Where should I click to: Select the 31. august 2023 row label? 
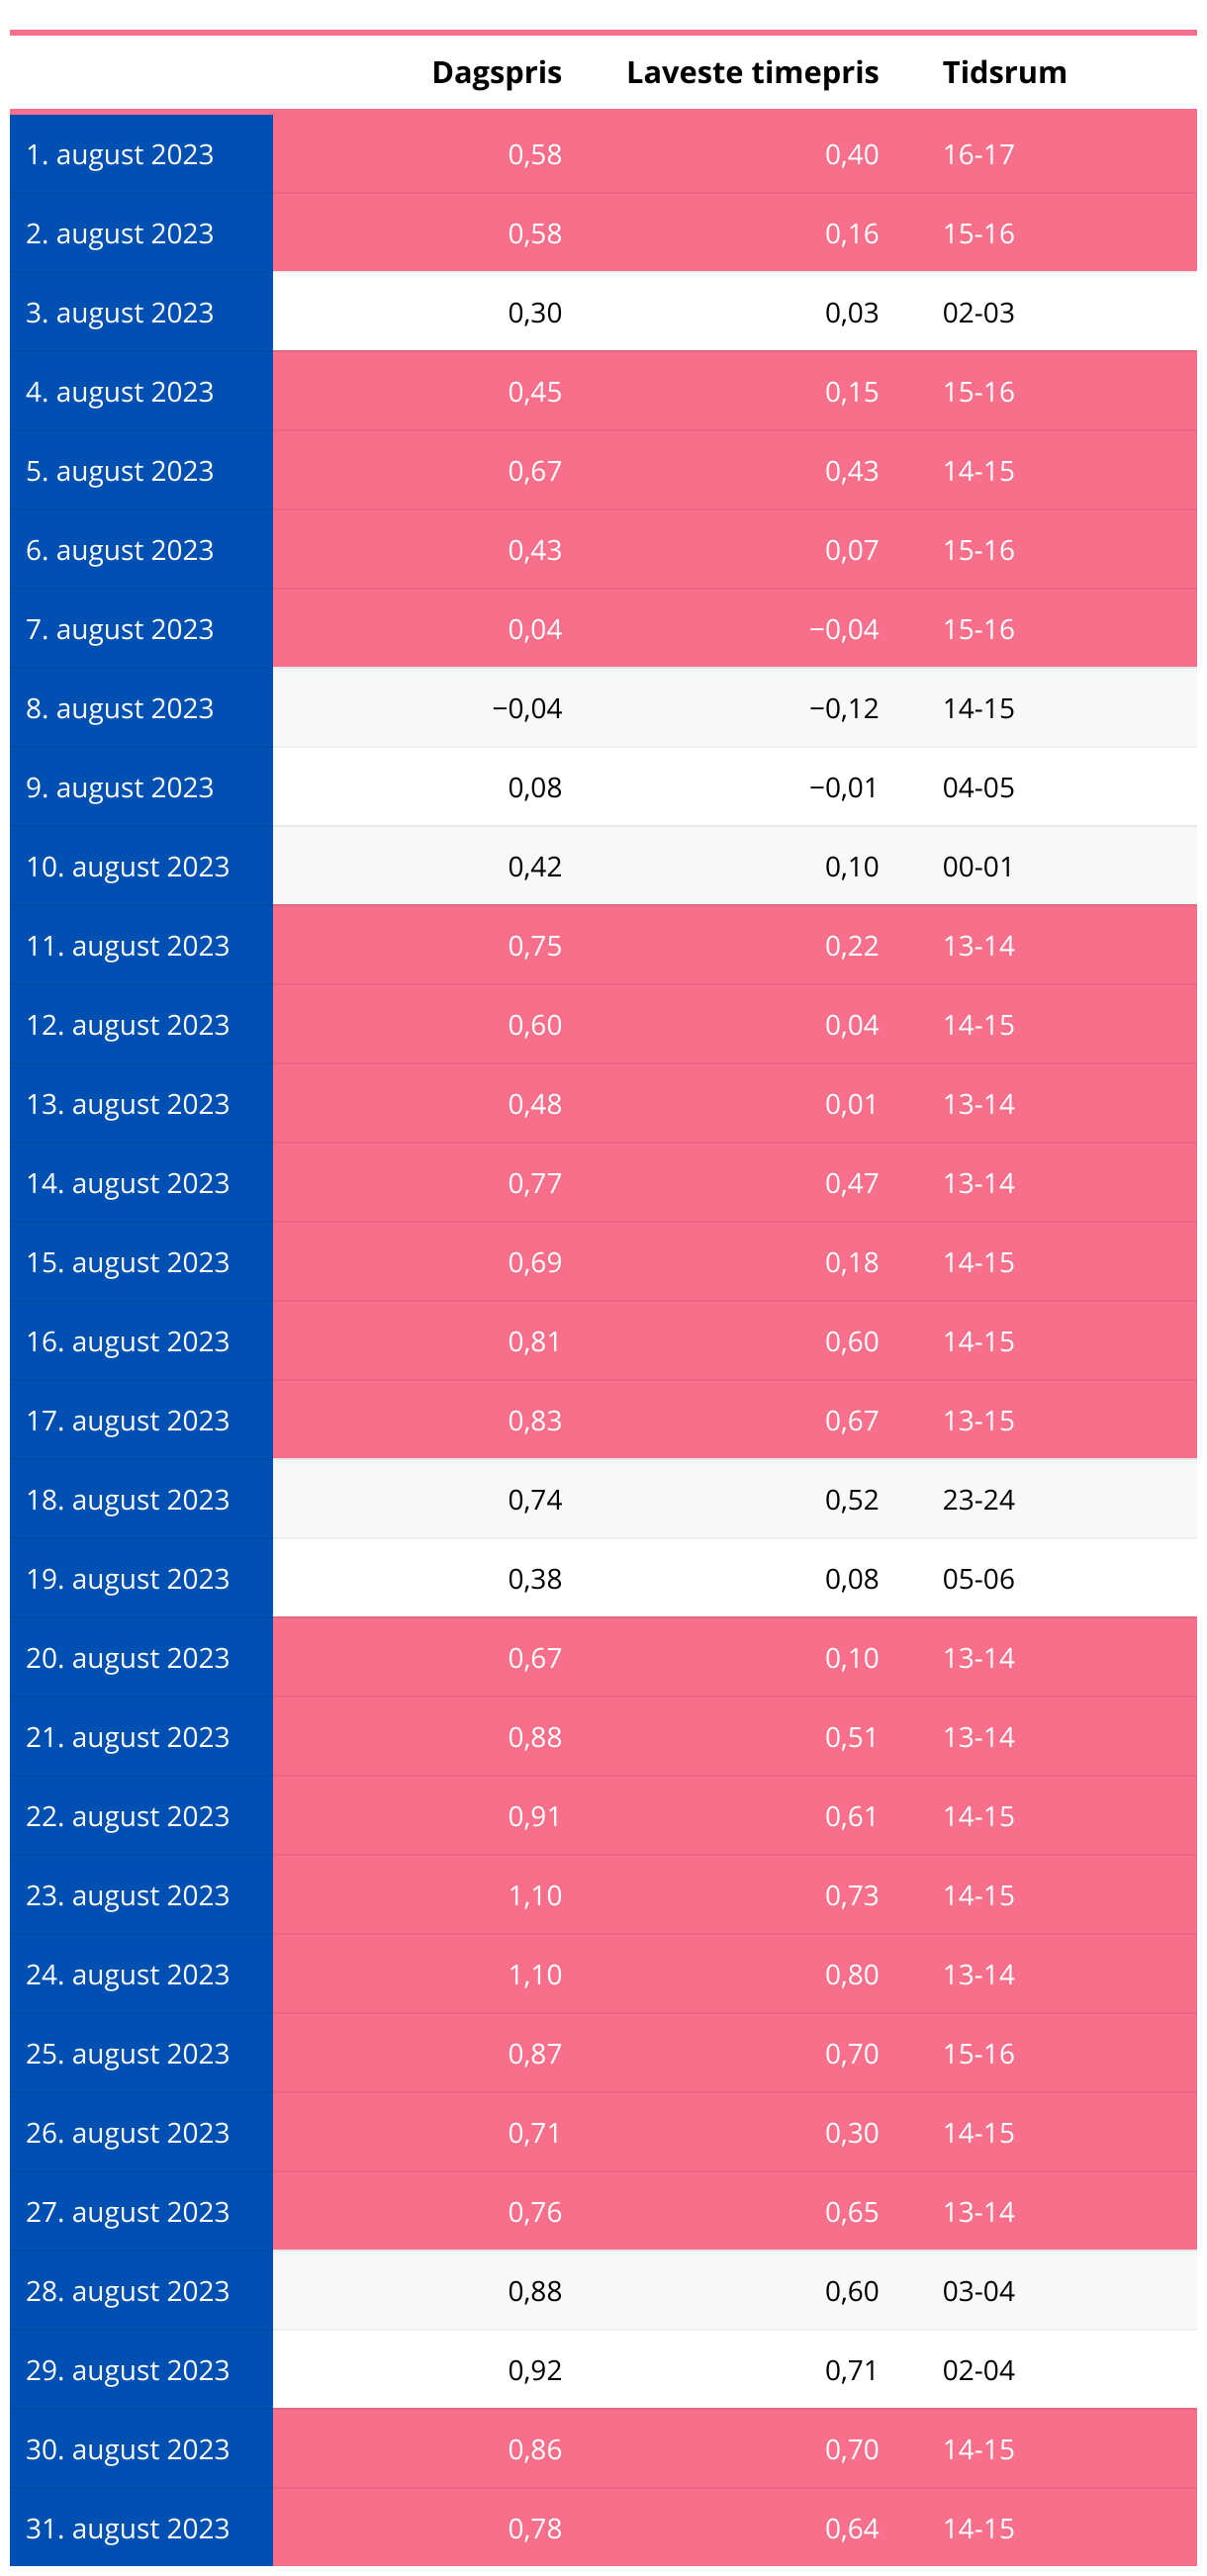click(x=128, y=2529)
